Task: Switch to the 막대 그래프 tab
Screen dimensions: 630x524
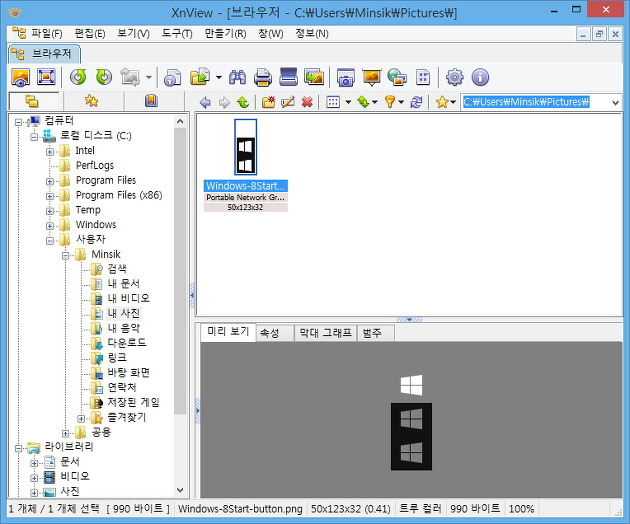Action: [325, 333]
